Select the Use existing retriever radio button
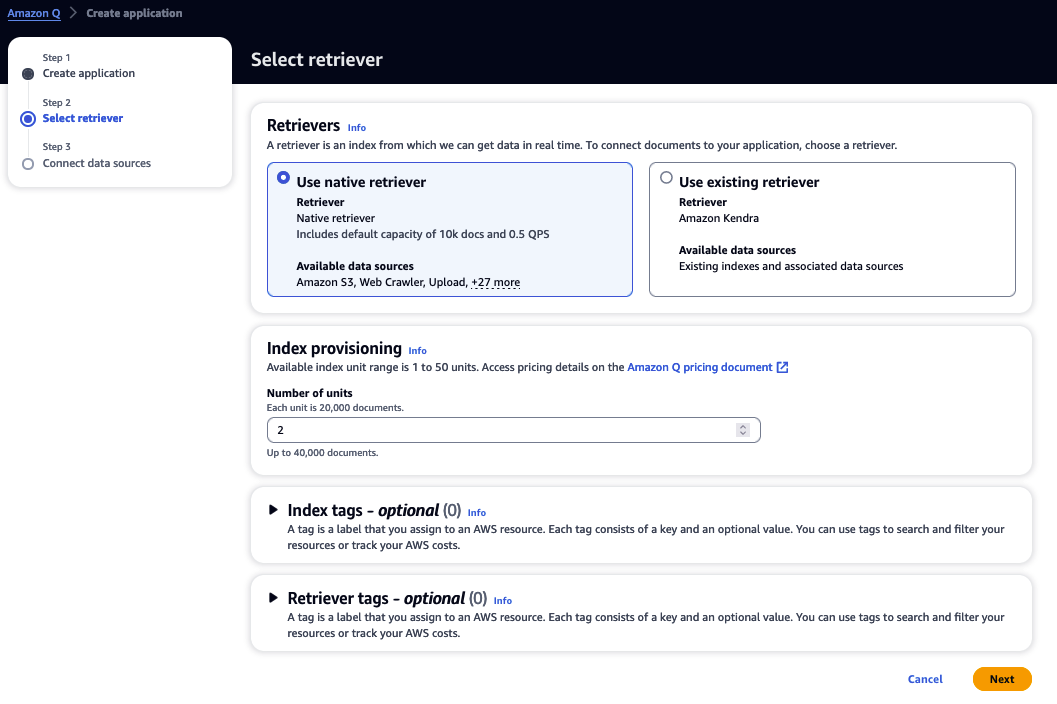Image resolution: width=1057 pixels, height=704 pixels. click(667, 178)
